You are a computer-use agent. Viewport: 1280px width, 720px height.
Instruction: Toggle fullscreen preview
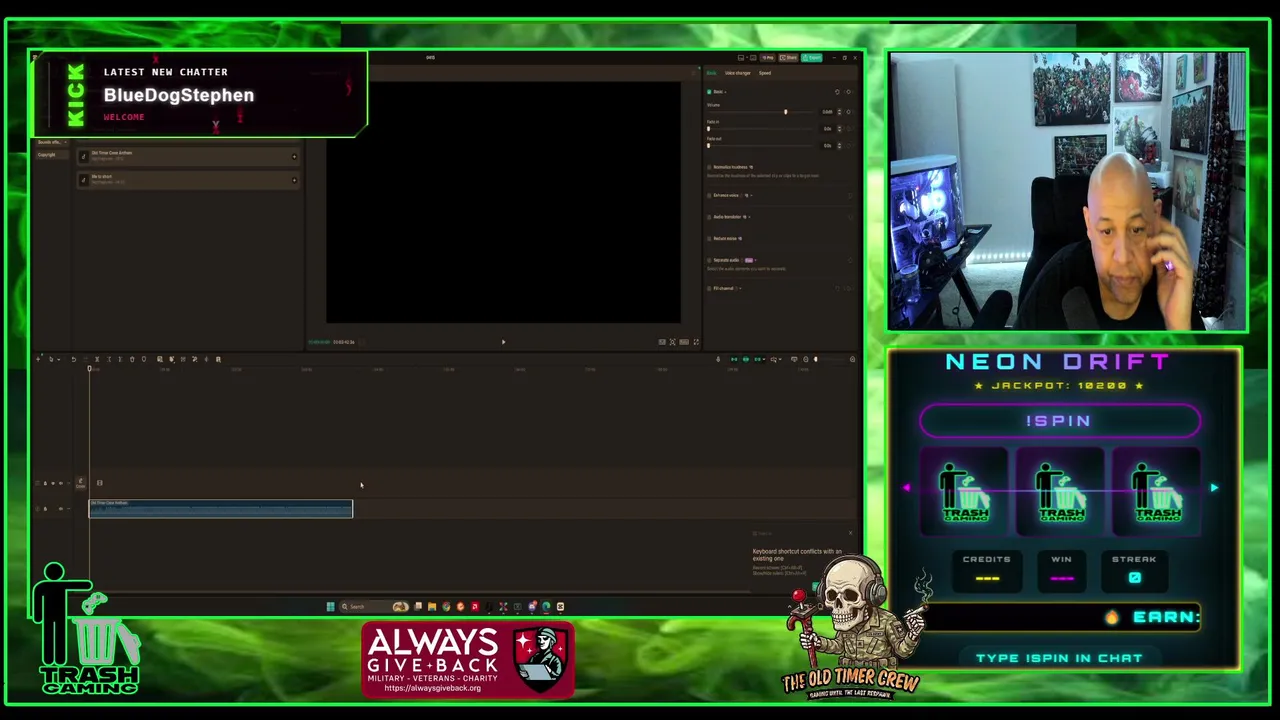click(x=696, y=342)
